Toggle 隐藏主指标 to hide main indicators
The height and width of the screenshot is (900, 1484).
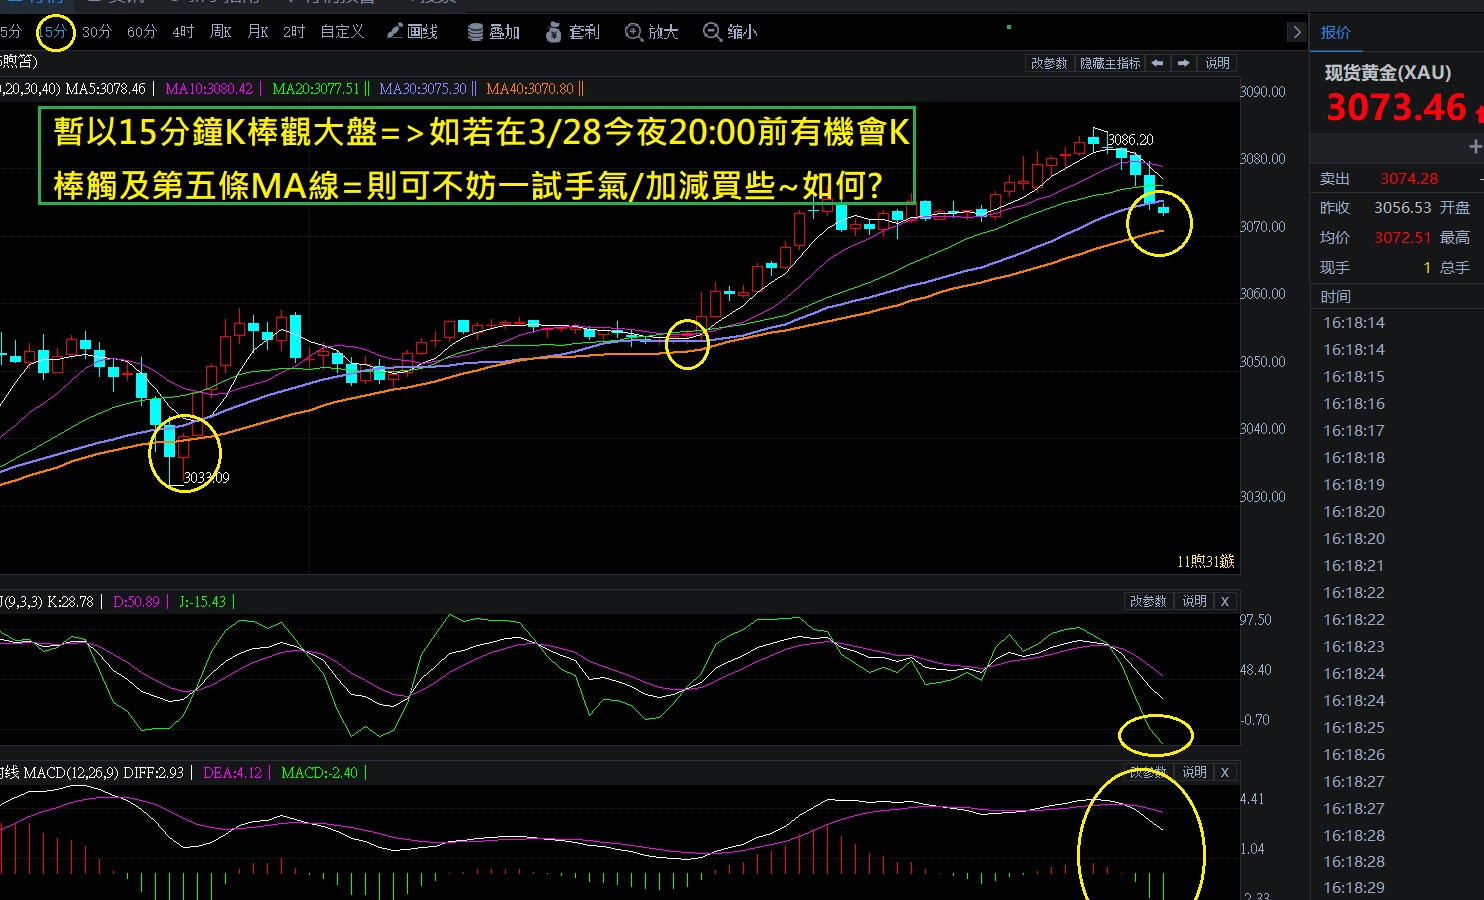[1109, 62]
